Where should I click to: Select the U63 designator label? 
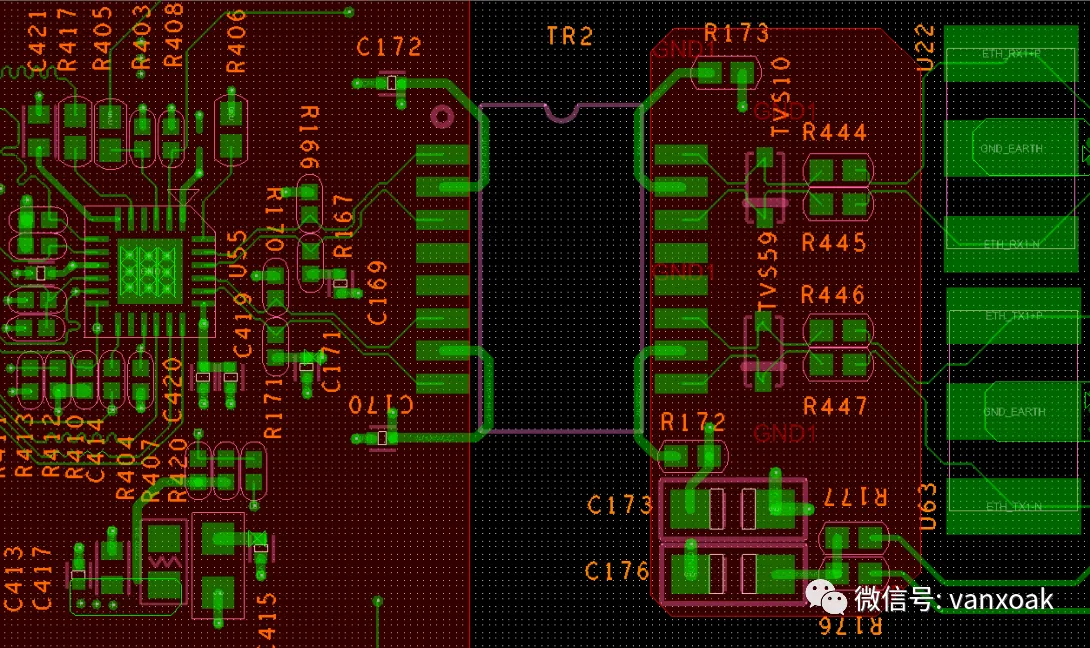(x=927, y=507)
